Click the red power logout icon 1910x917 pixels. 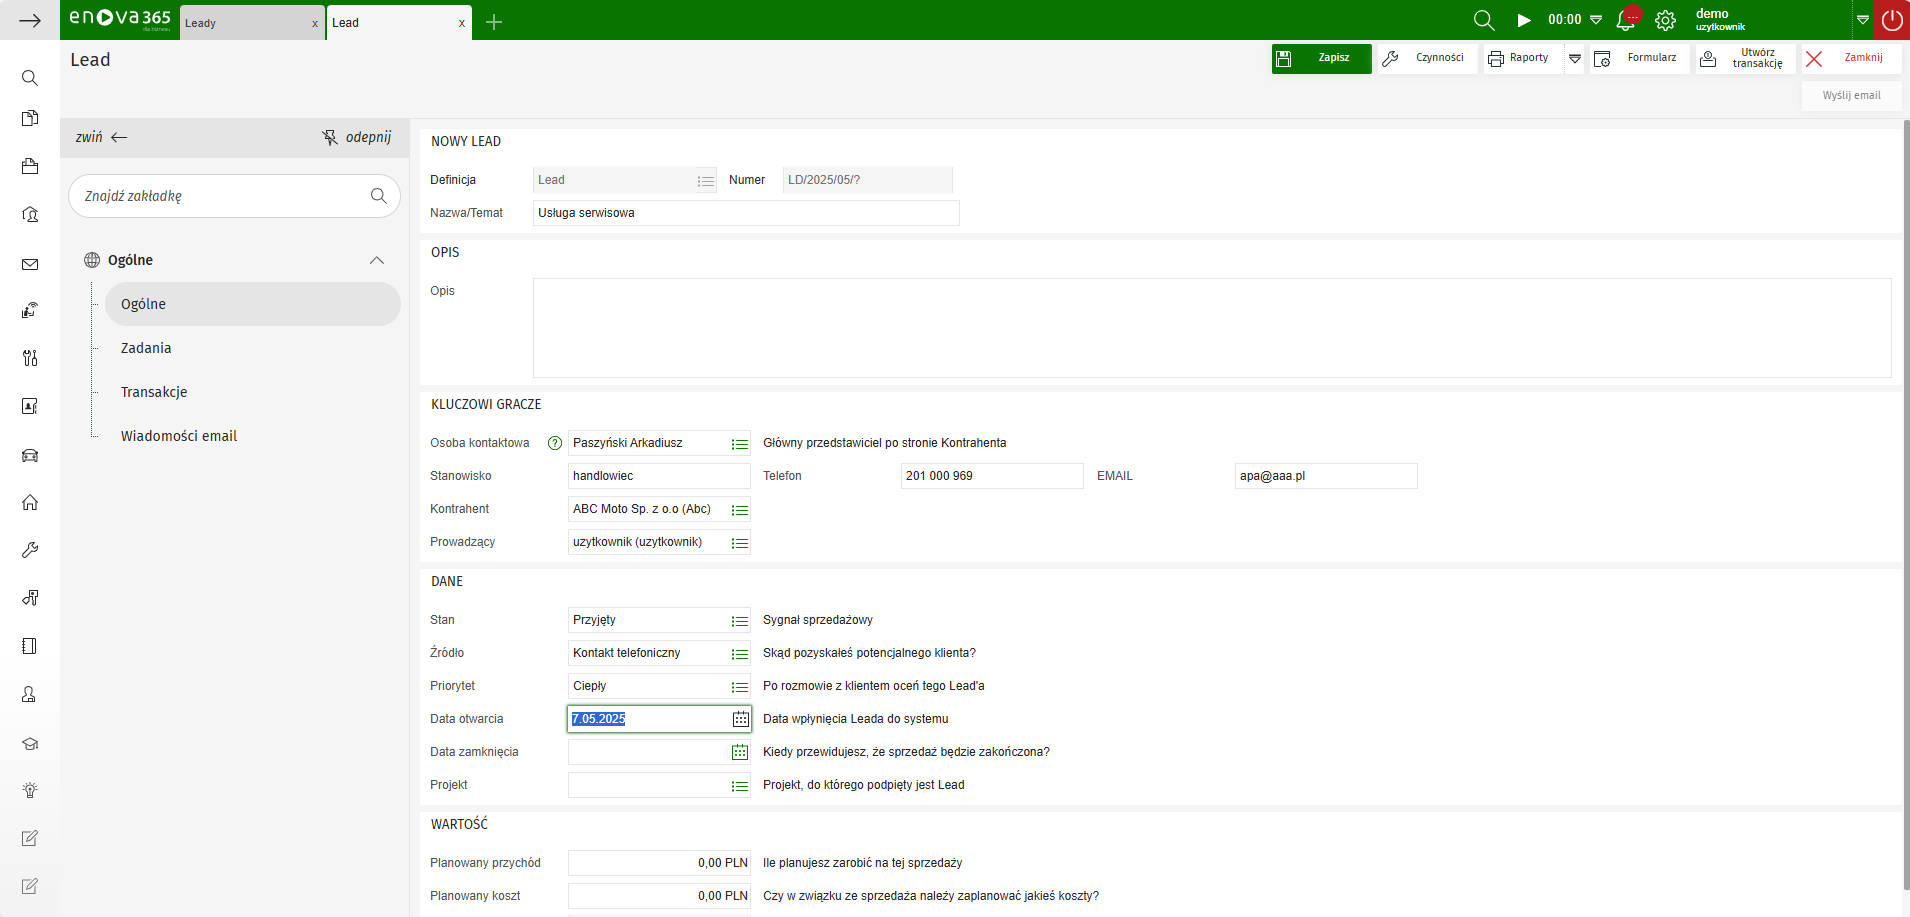click(x=1892, y=21)
